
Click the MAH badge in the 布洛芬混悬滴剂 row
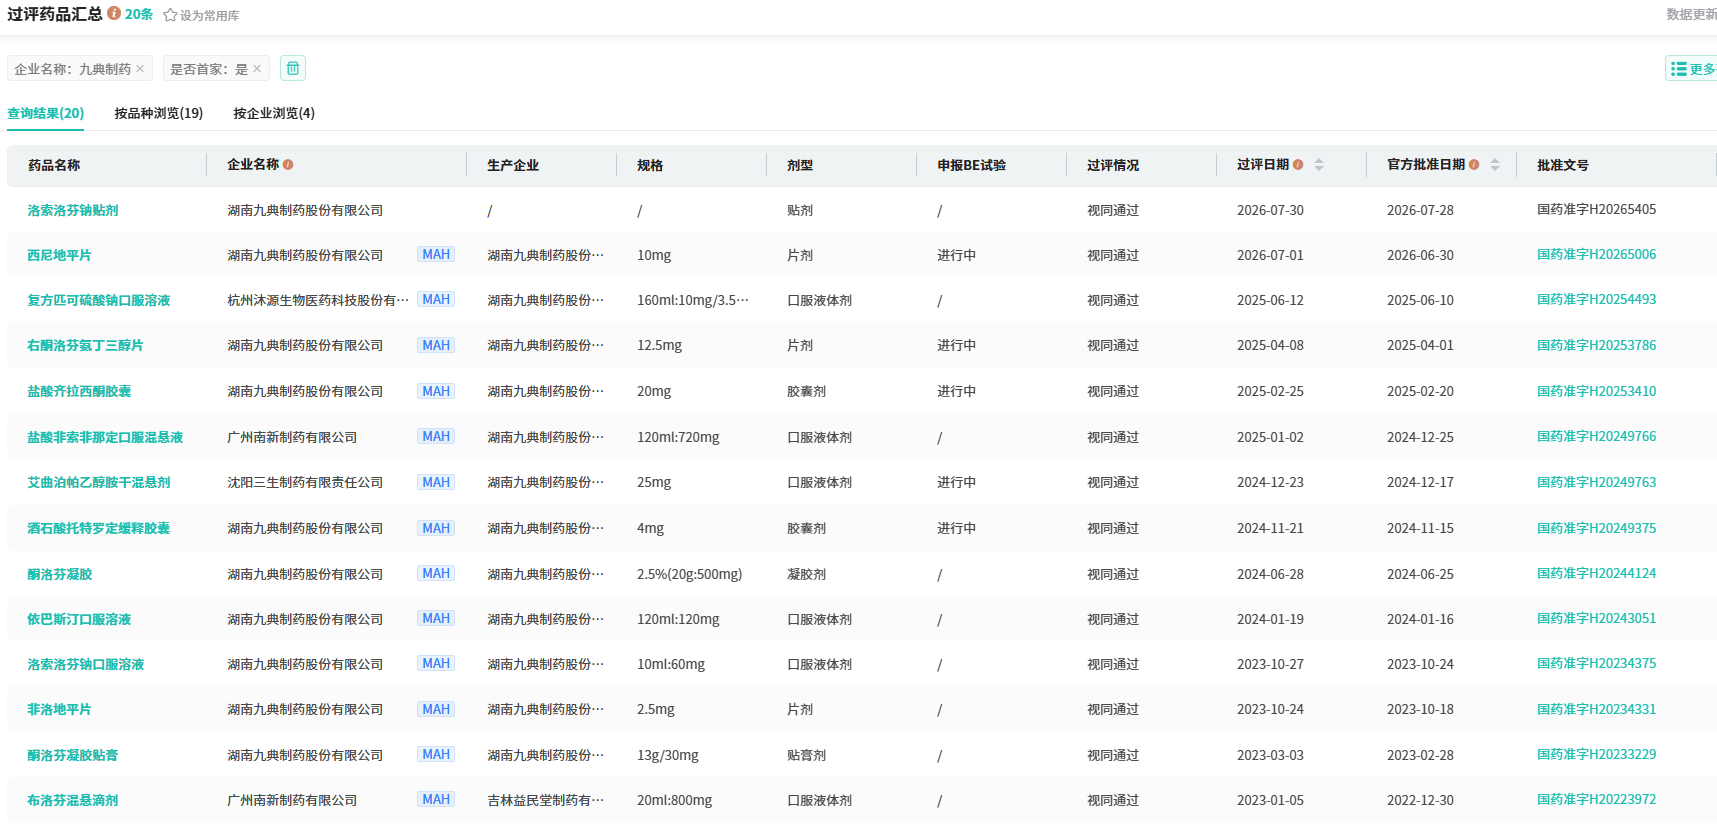436,800
